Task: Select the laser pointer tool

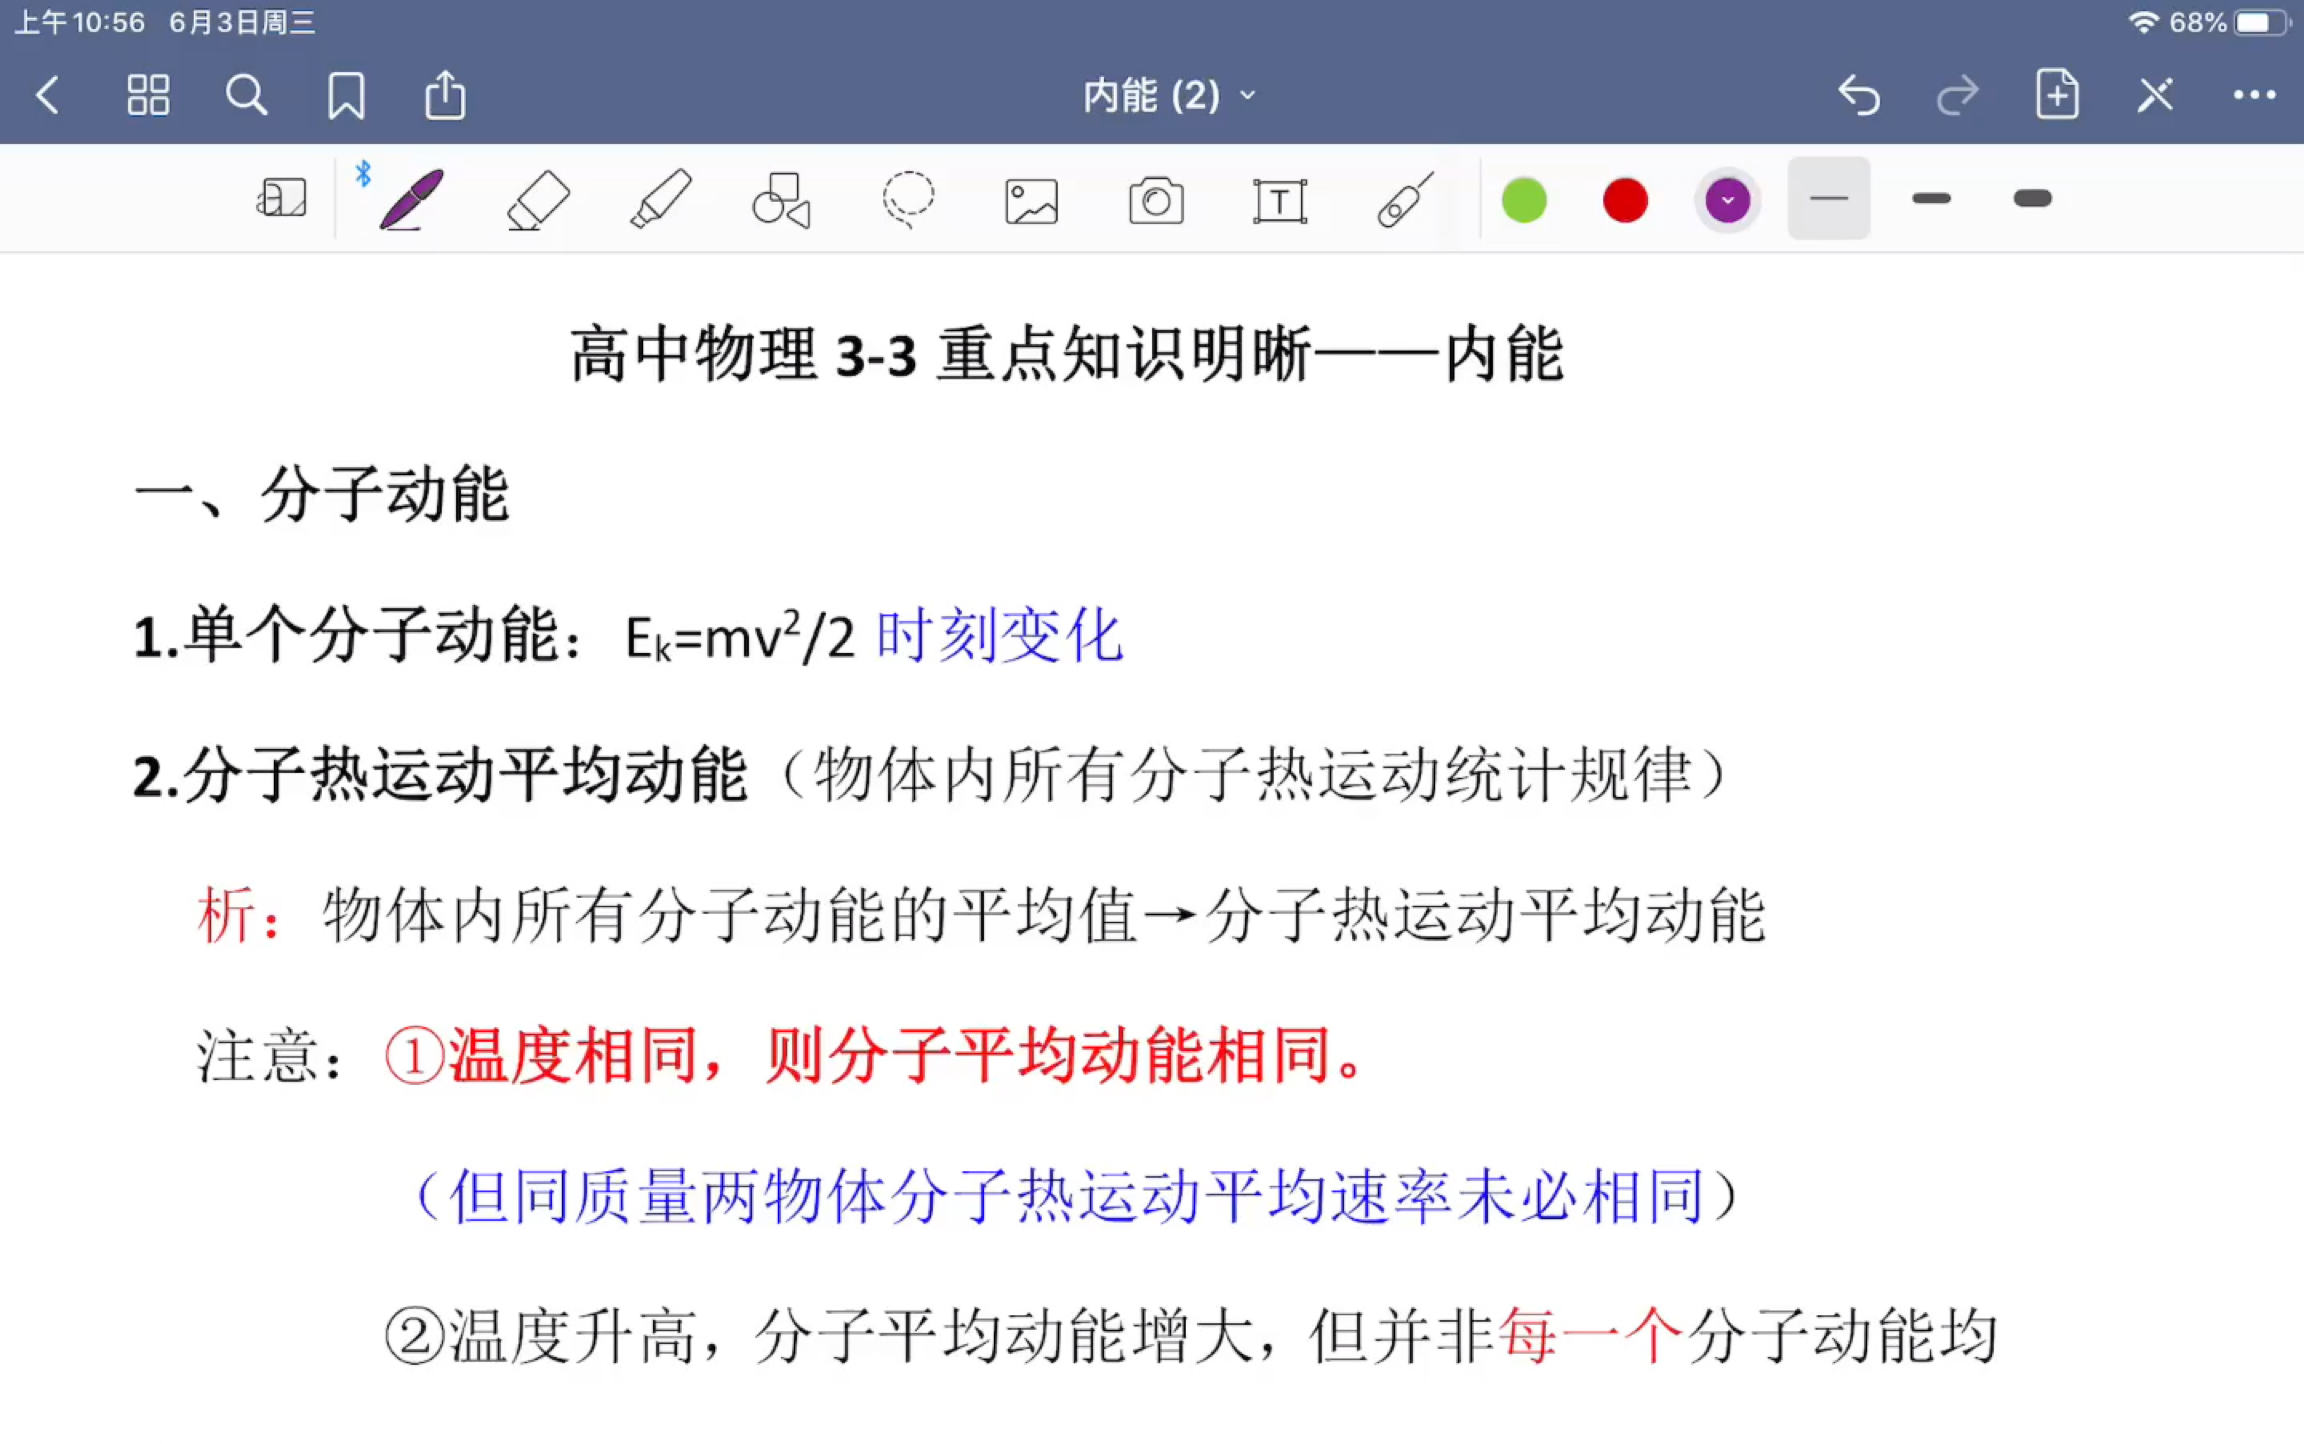Action: (x=1404, y=200)
